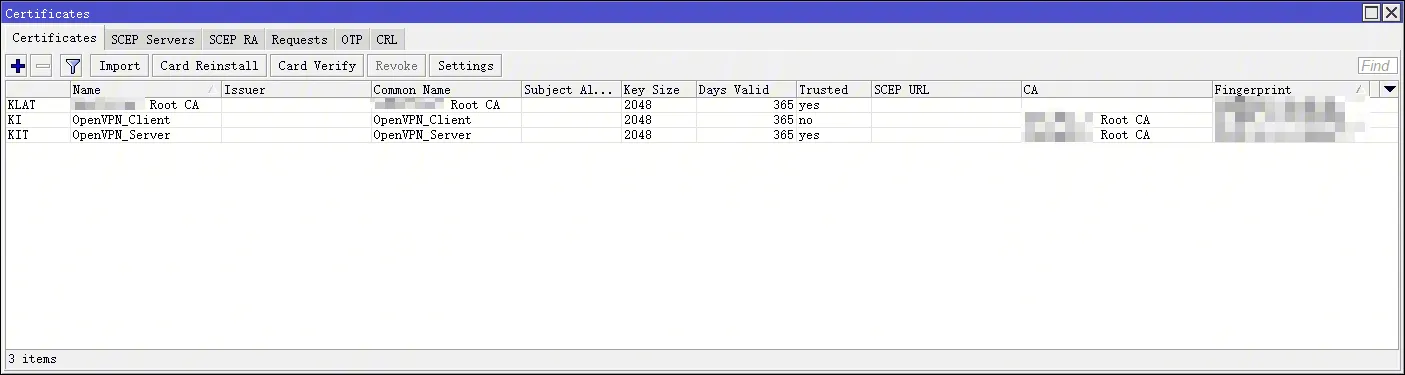Switch to the SCEP Servers tab

(153, 40)
